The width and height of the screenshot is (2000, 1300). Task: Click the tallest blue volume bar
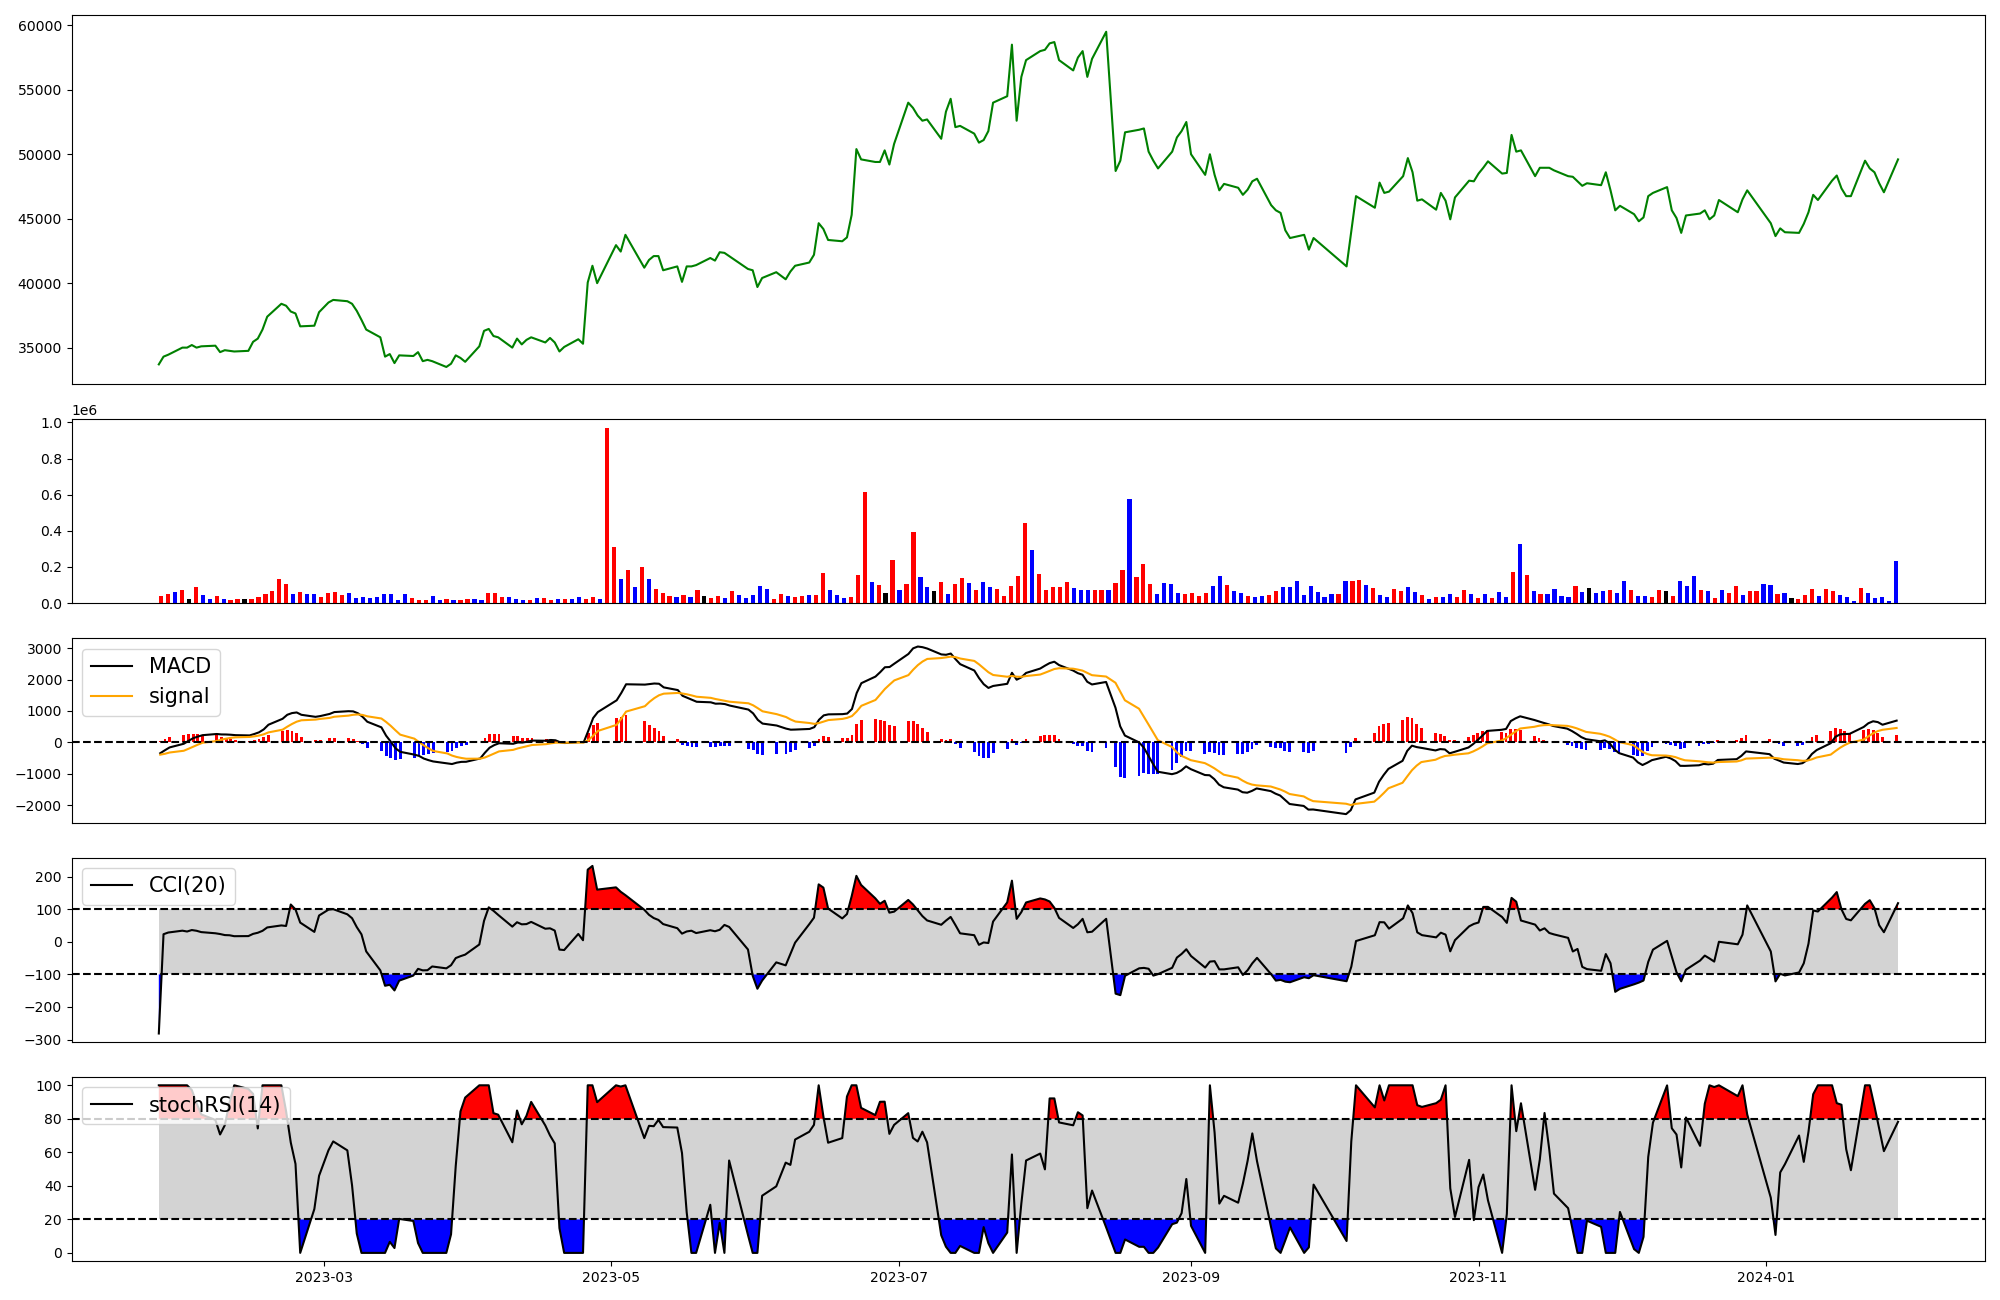pos(1129,551)
